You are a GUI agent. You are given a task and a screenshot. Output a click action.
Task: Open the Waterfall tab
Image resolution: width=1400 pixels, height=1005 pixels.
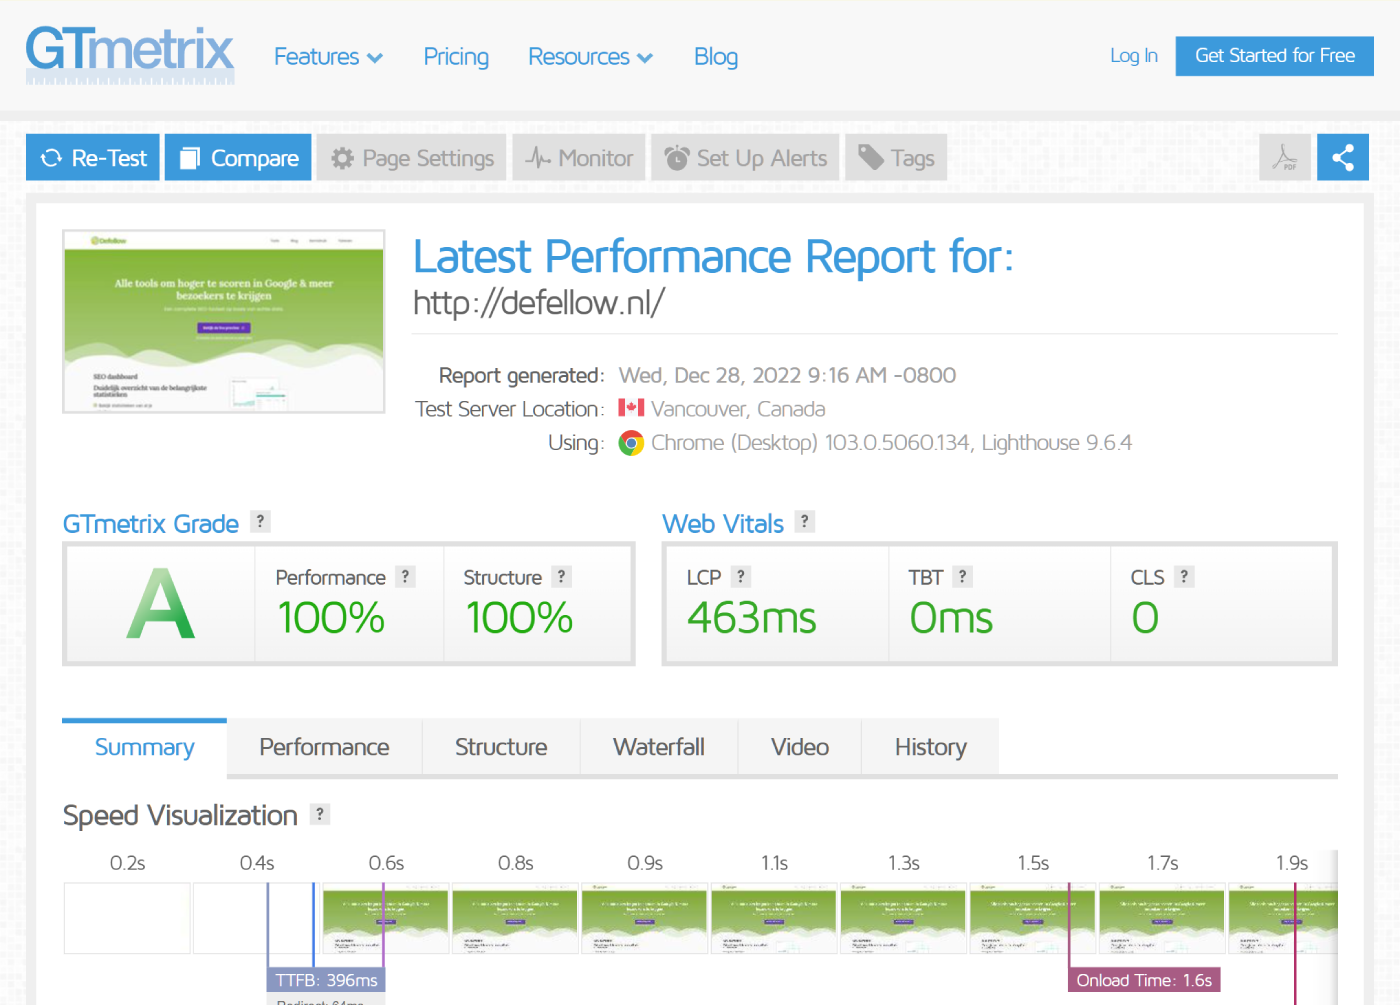[x=659, y=747]
